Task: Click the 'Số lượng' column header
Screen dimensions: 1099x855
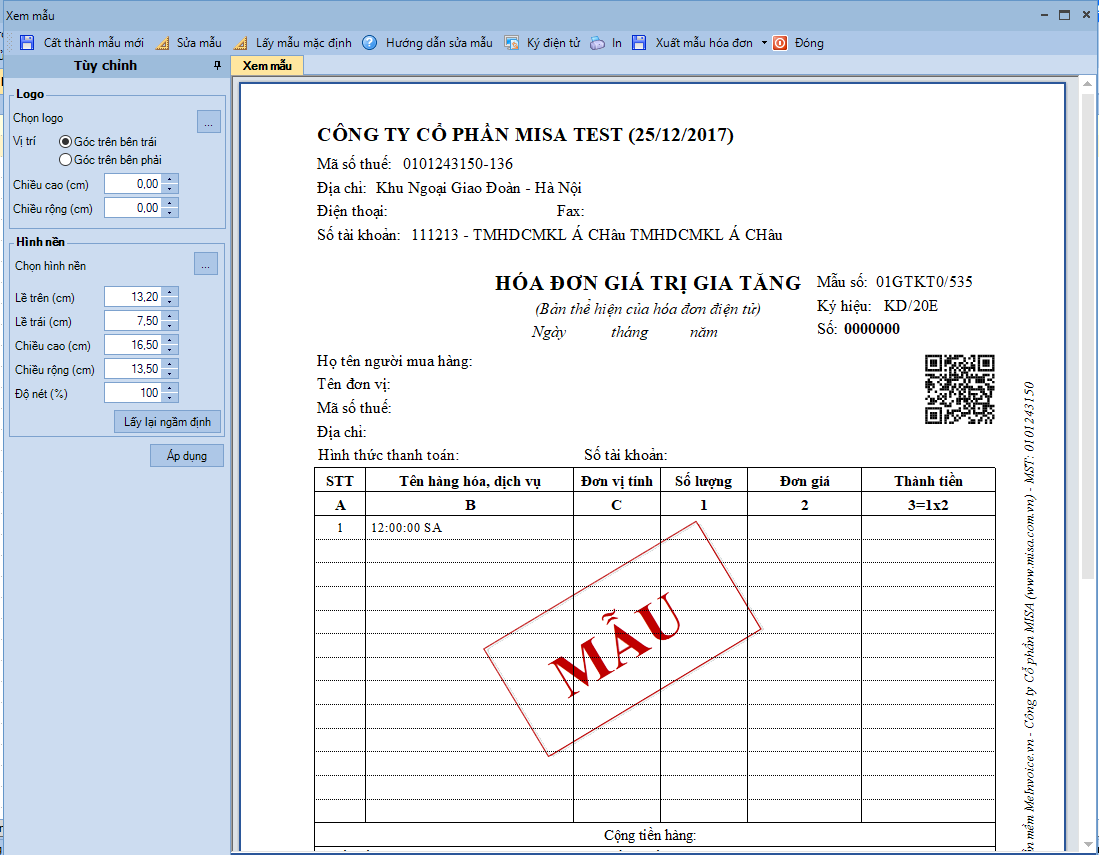Action: (704, 481)
